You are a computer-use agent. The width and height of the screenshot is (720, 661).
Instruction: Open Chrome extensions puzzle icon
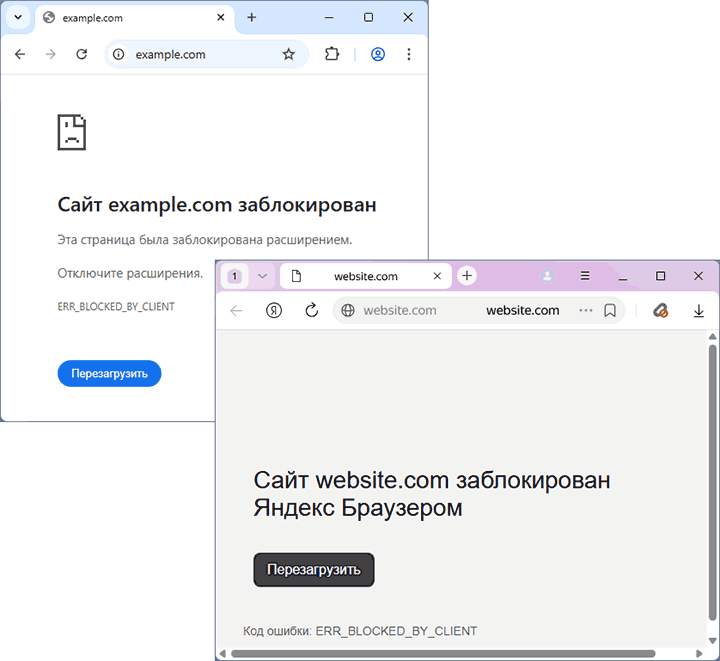pos(332,54)
